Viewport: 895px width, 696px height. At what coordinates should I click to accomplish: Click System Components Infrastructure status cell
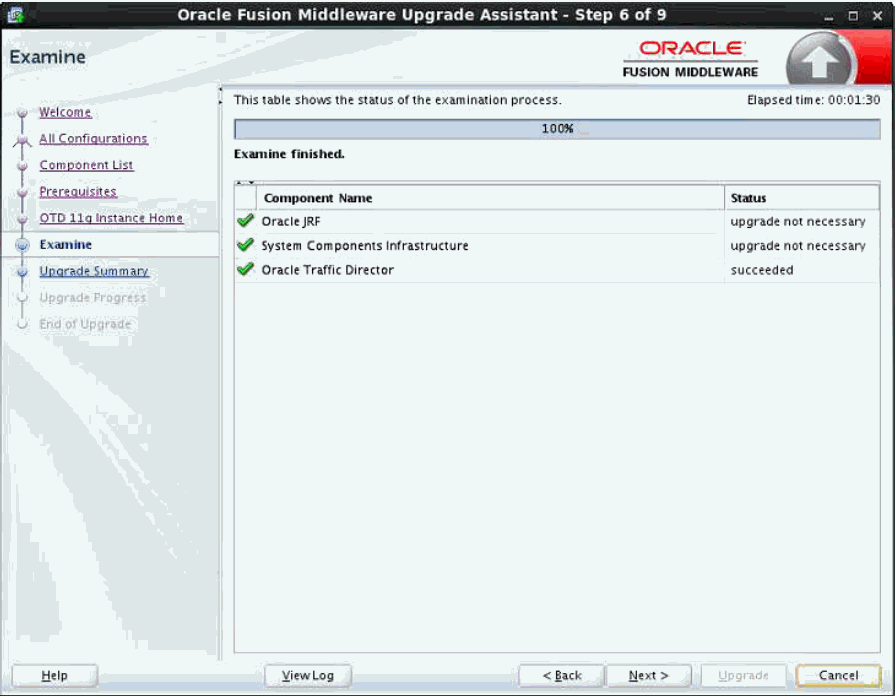(797, 246)
